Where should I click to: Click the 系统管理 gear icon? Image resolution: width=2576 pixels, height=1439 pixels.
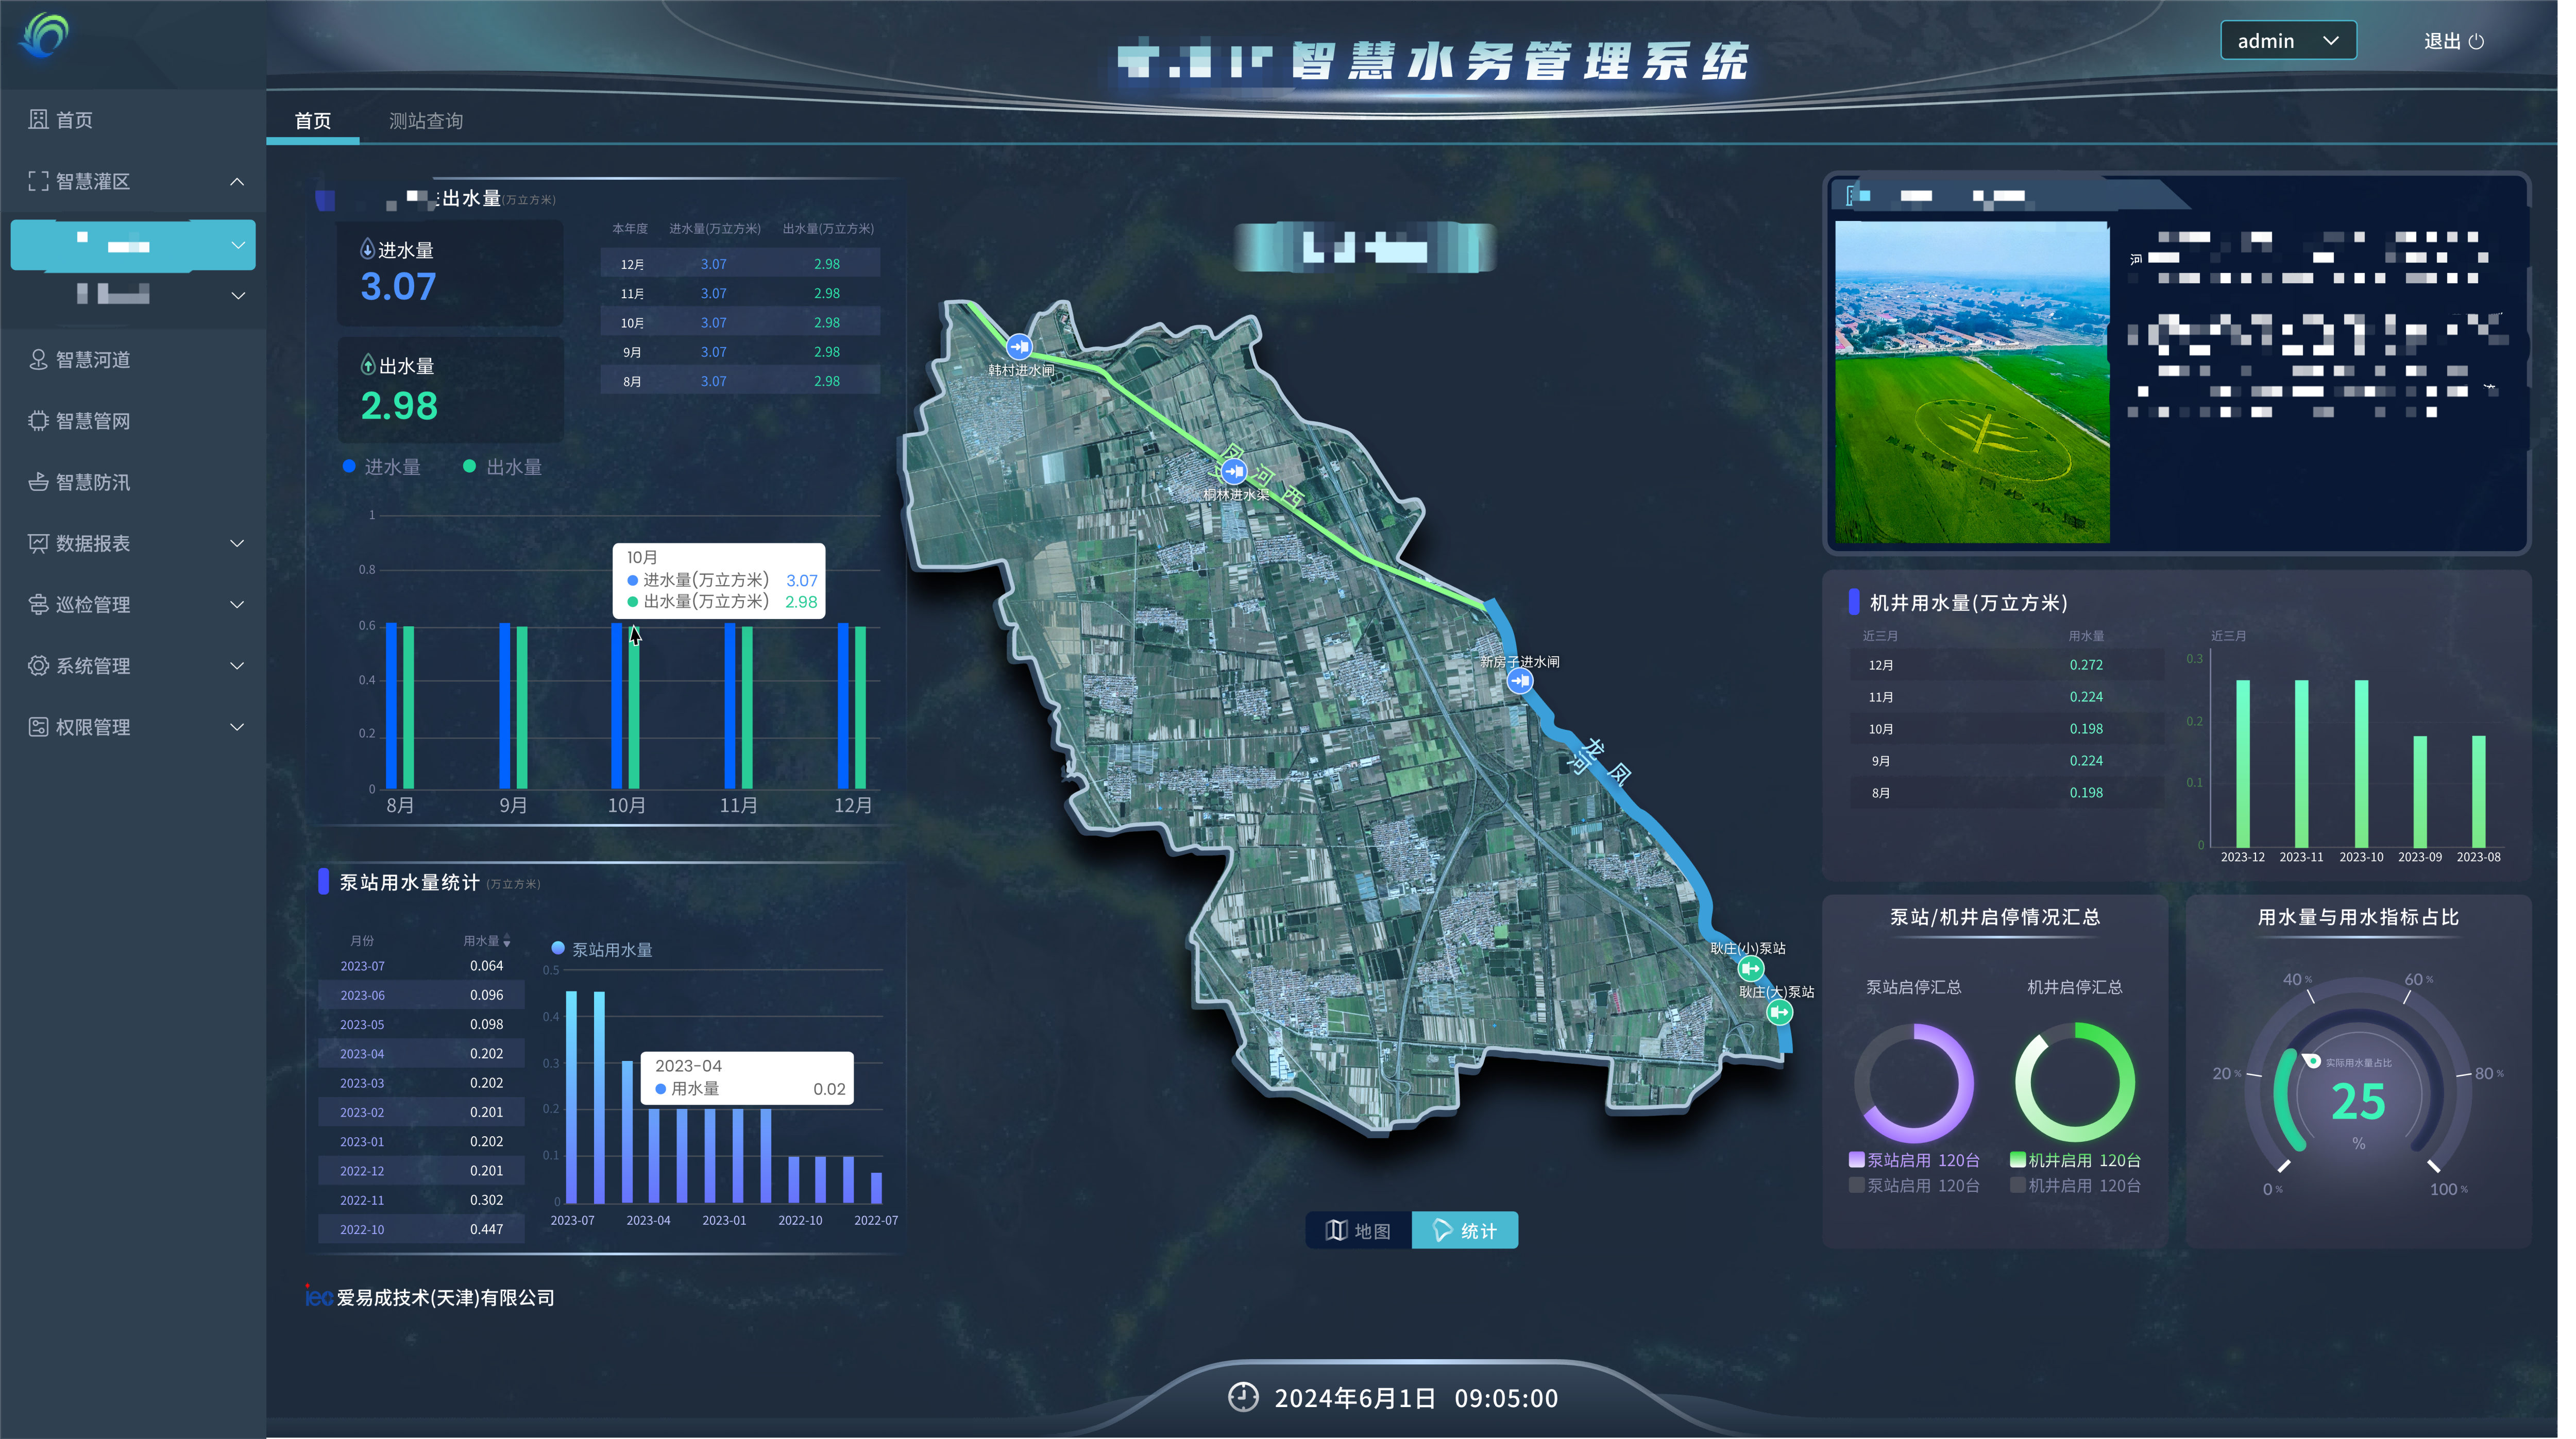(38, 666)
